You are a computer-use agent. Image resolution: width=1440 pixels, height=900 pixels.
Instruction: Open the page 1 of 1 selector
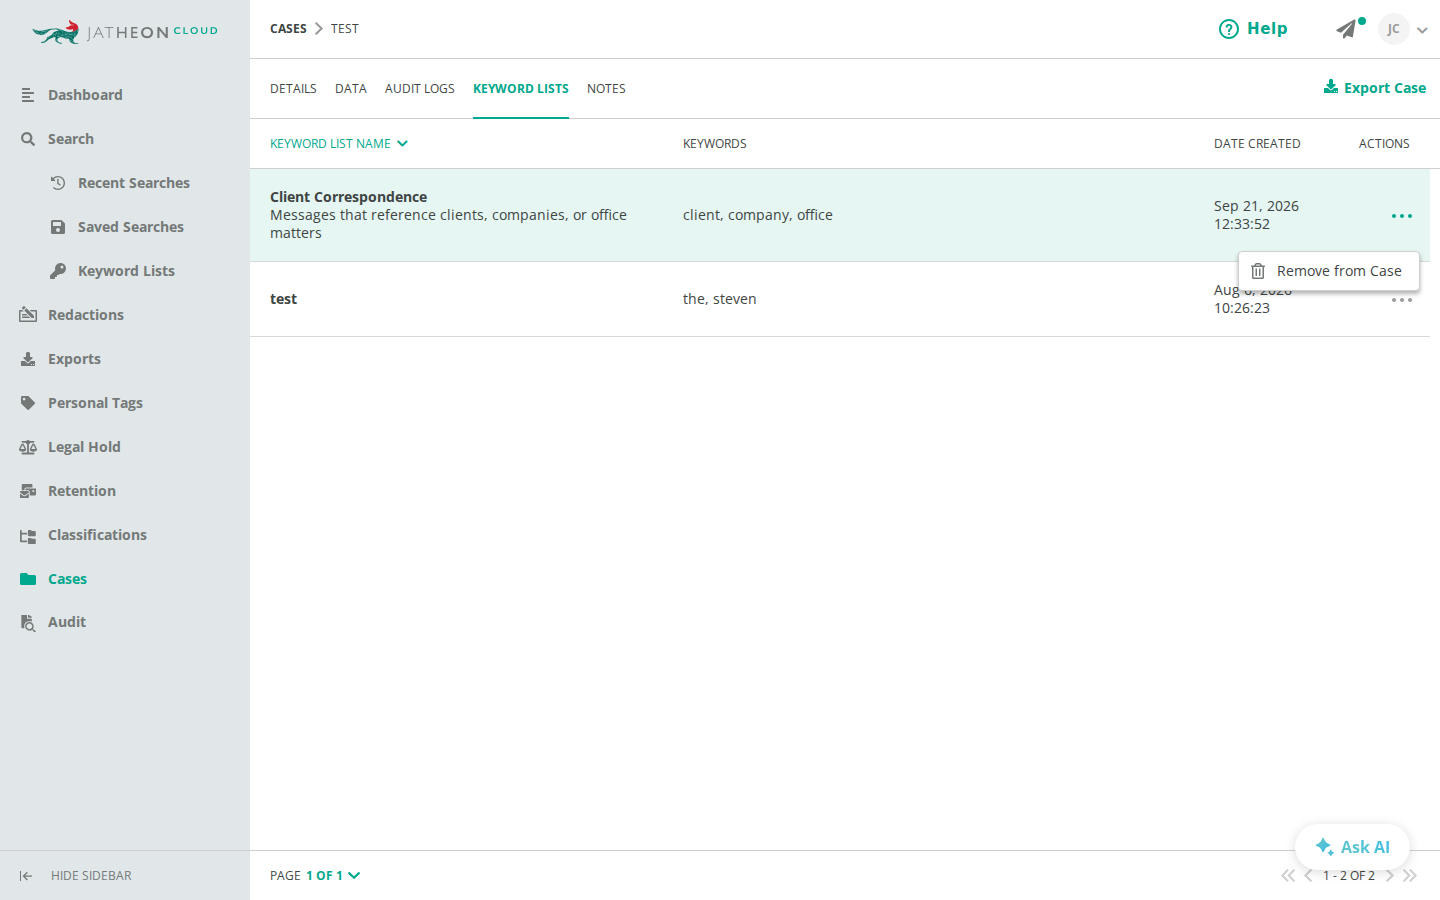point(333,876)
